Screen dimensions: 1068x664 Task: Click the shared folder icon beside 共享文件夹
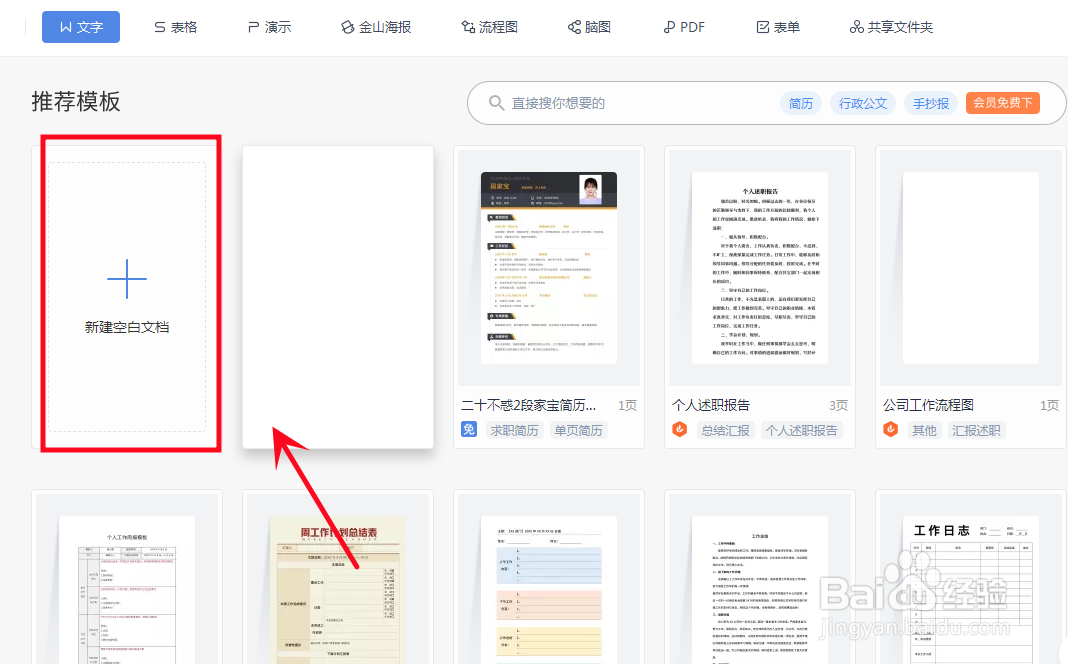(x=857, y=27)
